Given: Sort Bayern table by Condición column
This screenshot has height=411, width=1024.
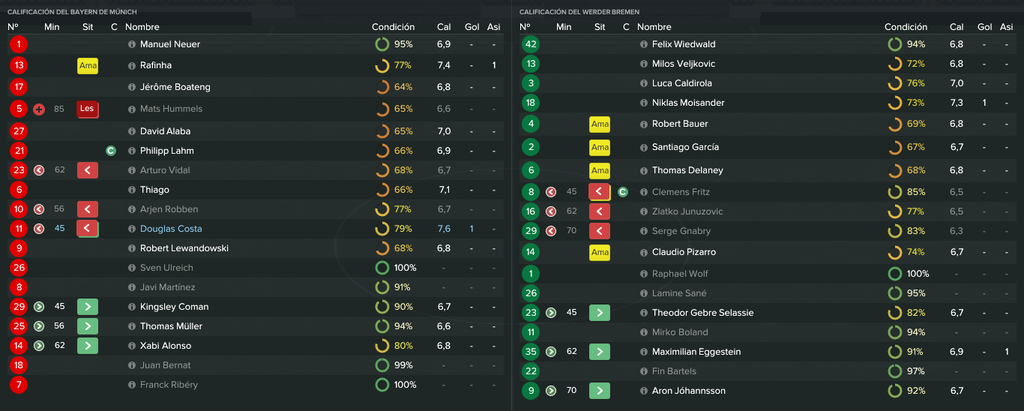Looking at the screenshot, I should coord(393,27).
